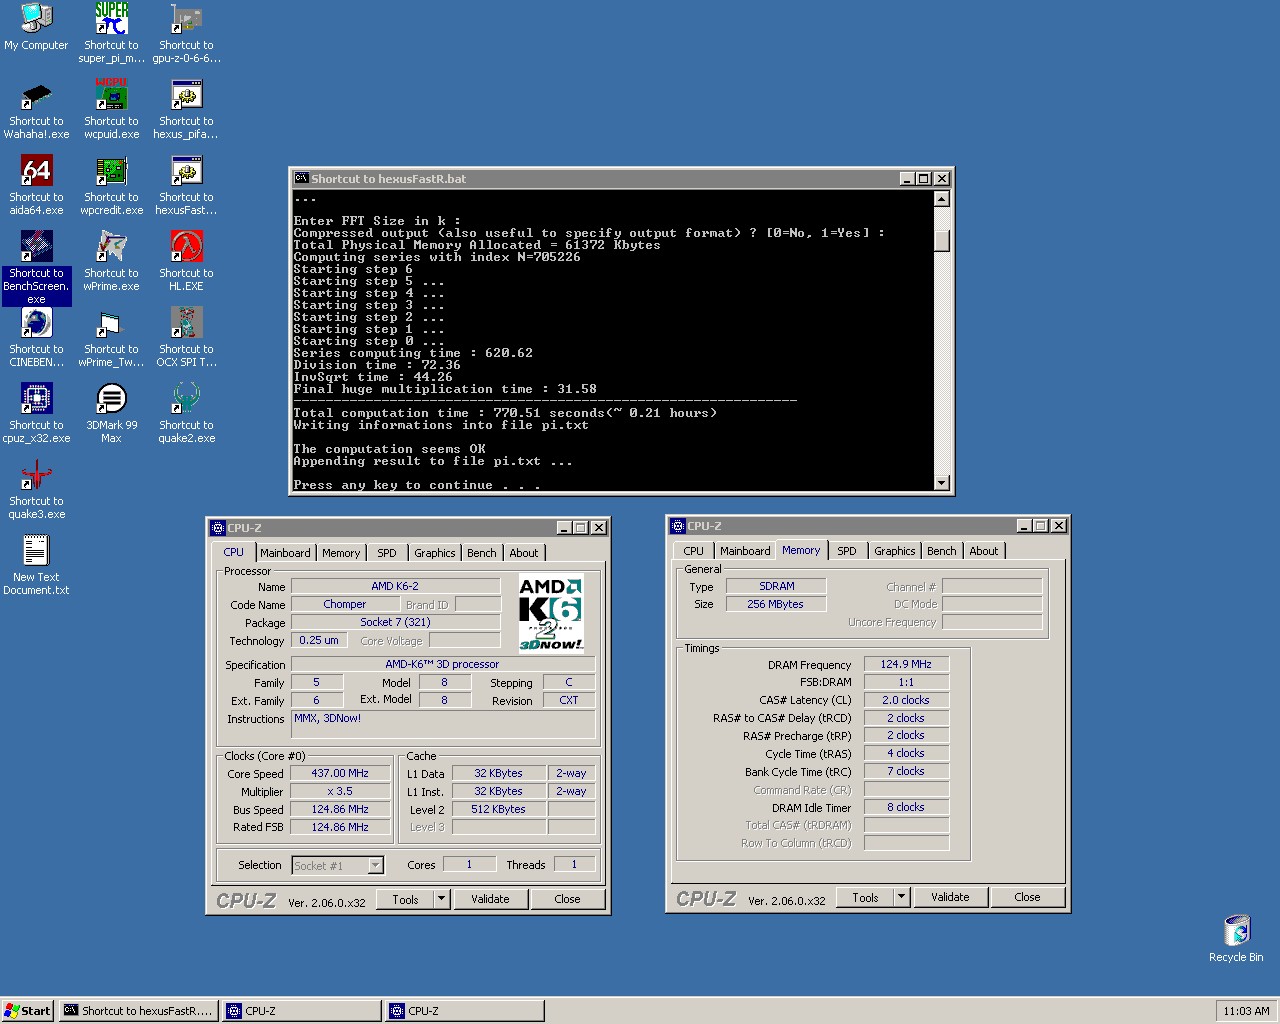The width and height of the screenshot is (1280, 1024).
Task: Click the DRAM Frequency value 124.9 MHz
Action: [906, 664]
